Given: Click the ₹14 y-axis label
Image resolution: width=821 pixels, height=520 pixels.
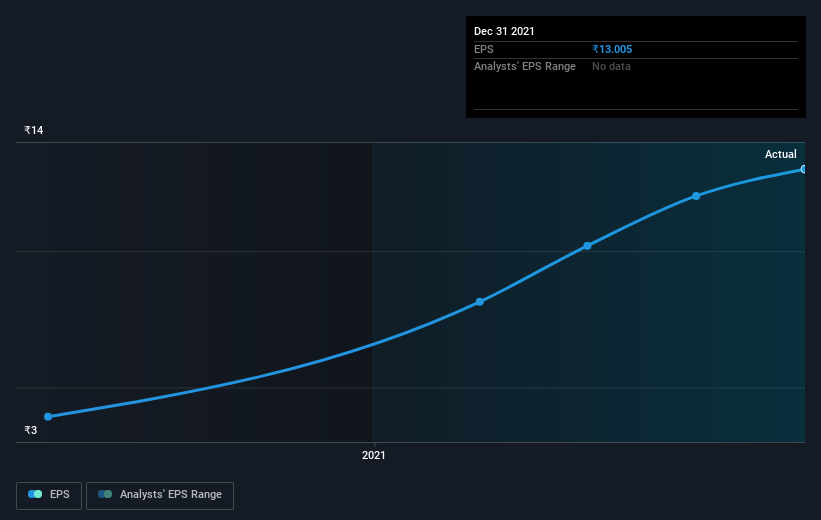Looking at the screenshot, I should (x=34, y=130).
